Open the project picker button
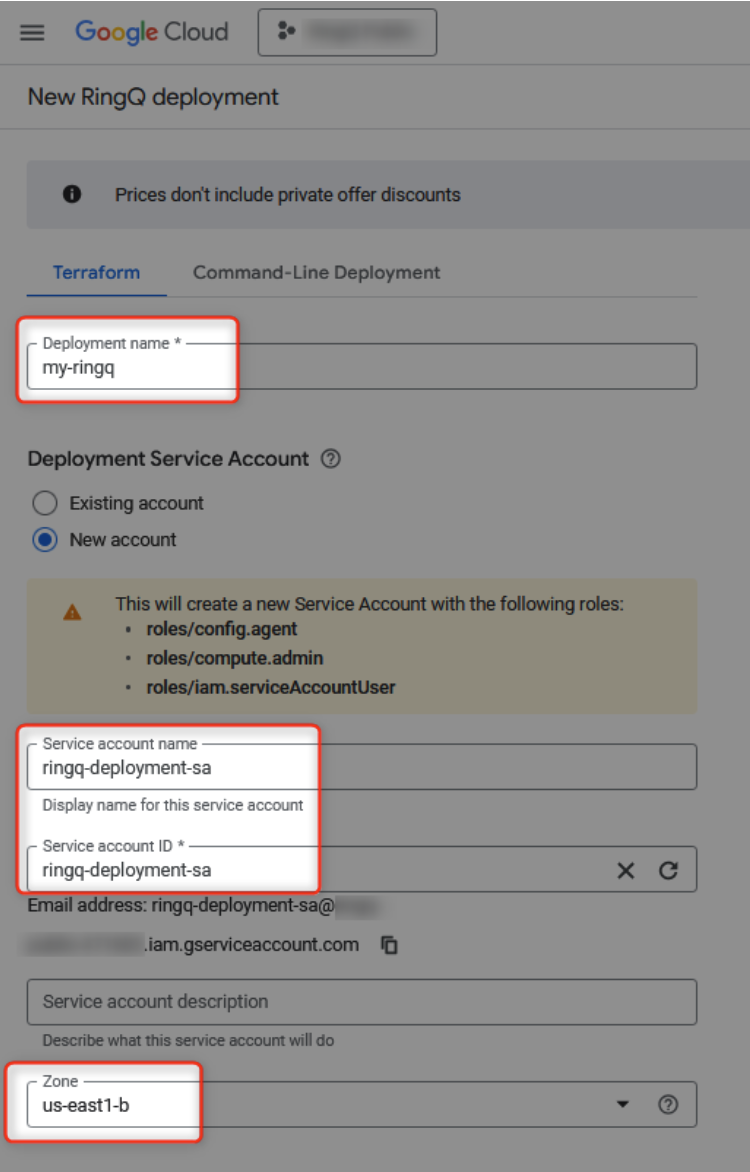 347,32
